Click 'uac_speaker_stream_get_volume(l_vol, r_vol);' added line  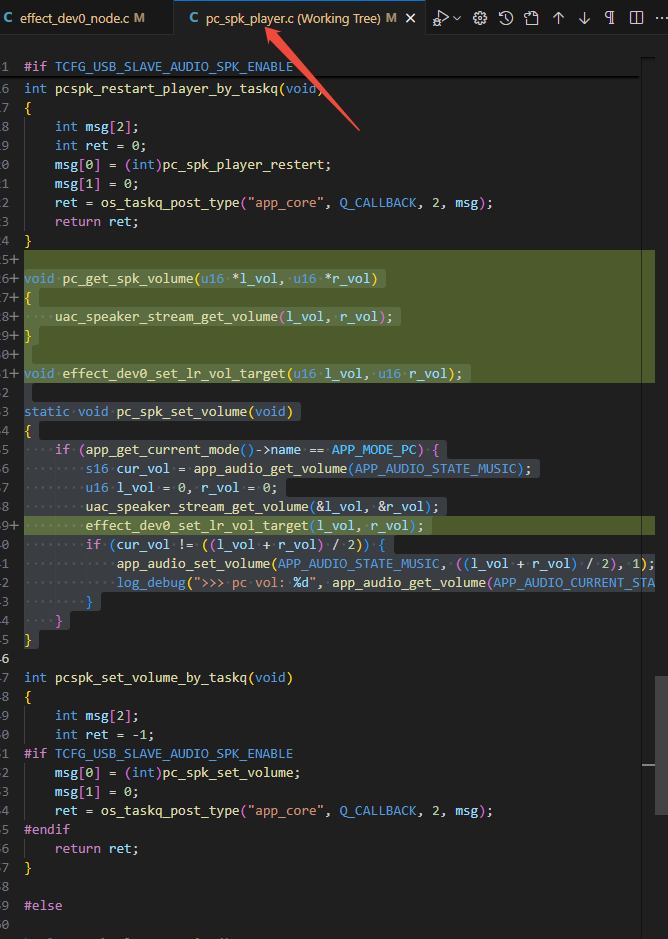pos(223,316)
